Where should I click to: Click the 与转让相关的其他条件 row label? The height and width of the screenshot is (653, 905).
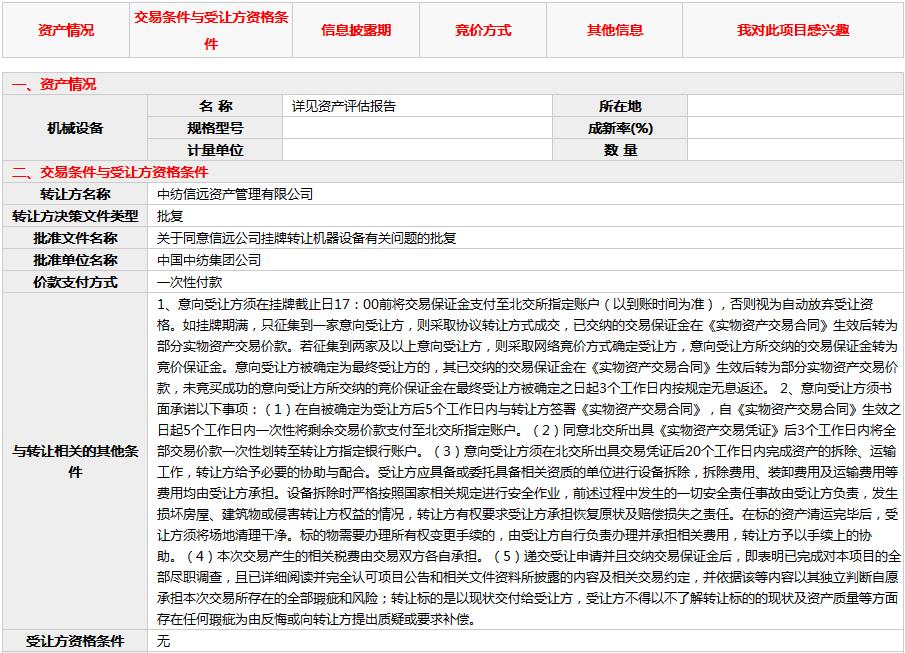(x=75, y=461)
